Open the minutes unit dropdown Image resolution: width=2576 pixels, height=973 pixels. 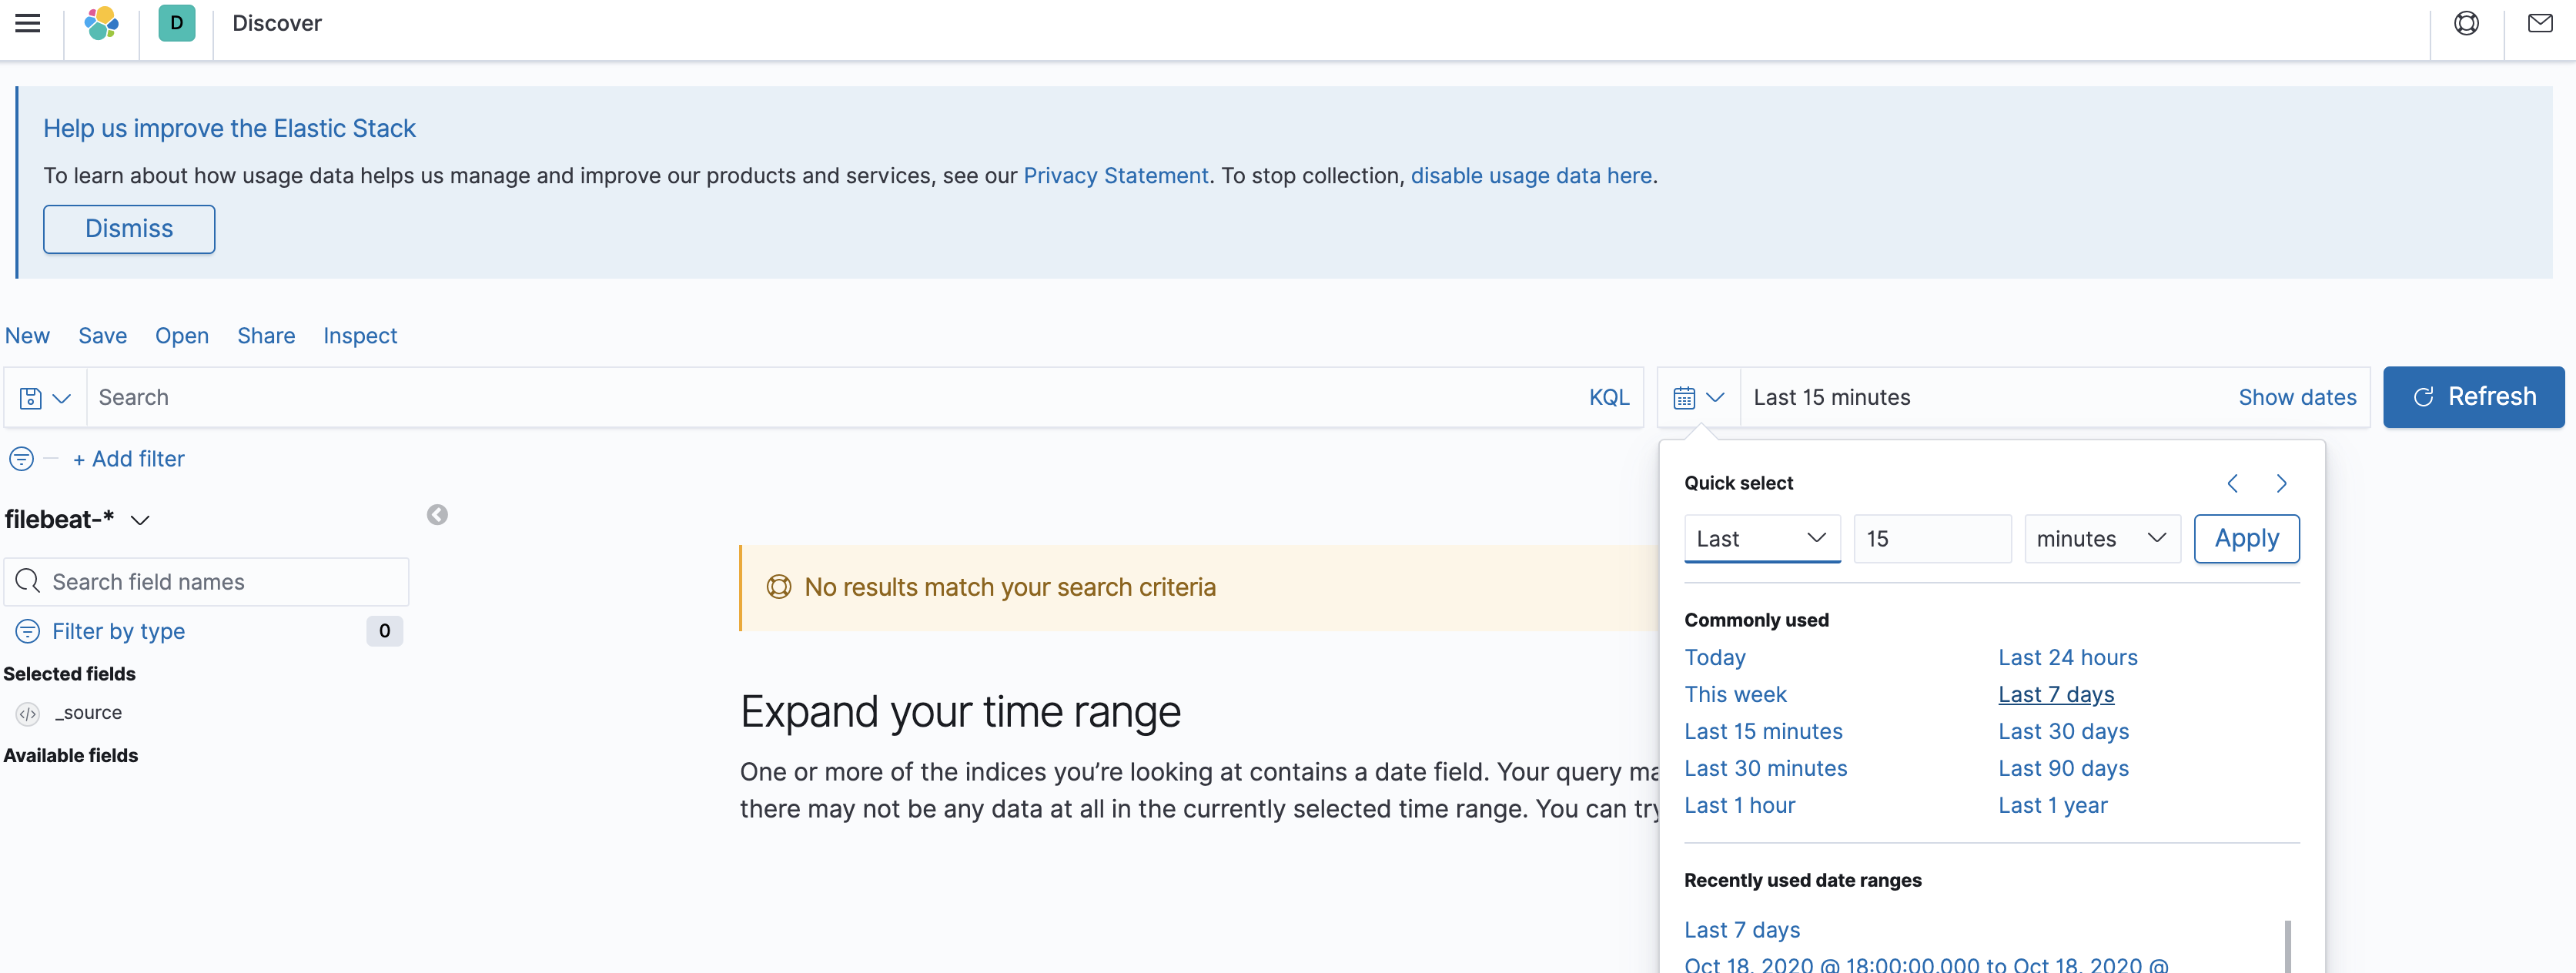2101,539
